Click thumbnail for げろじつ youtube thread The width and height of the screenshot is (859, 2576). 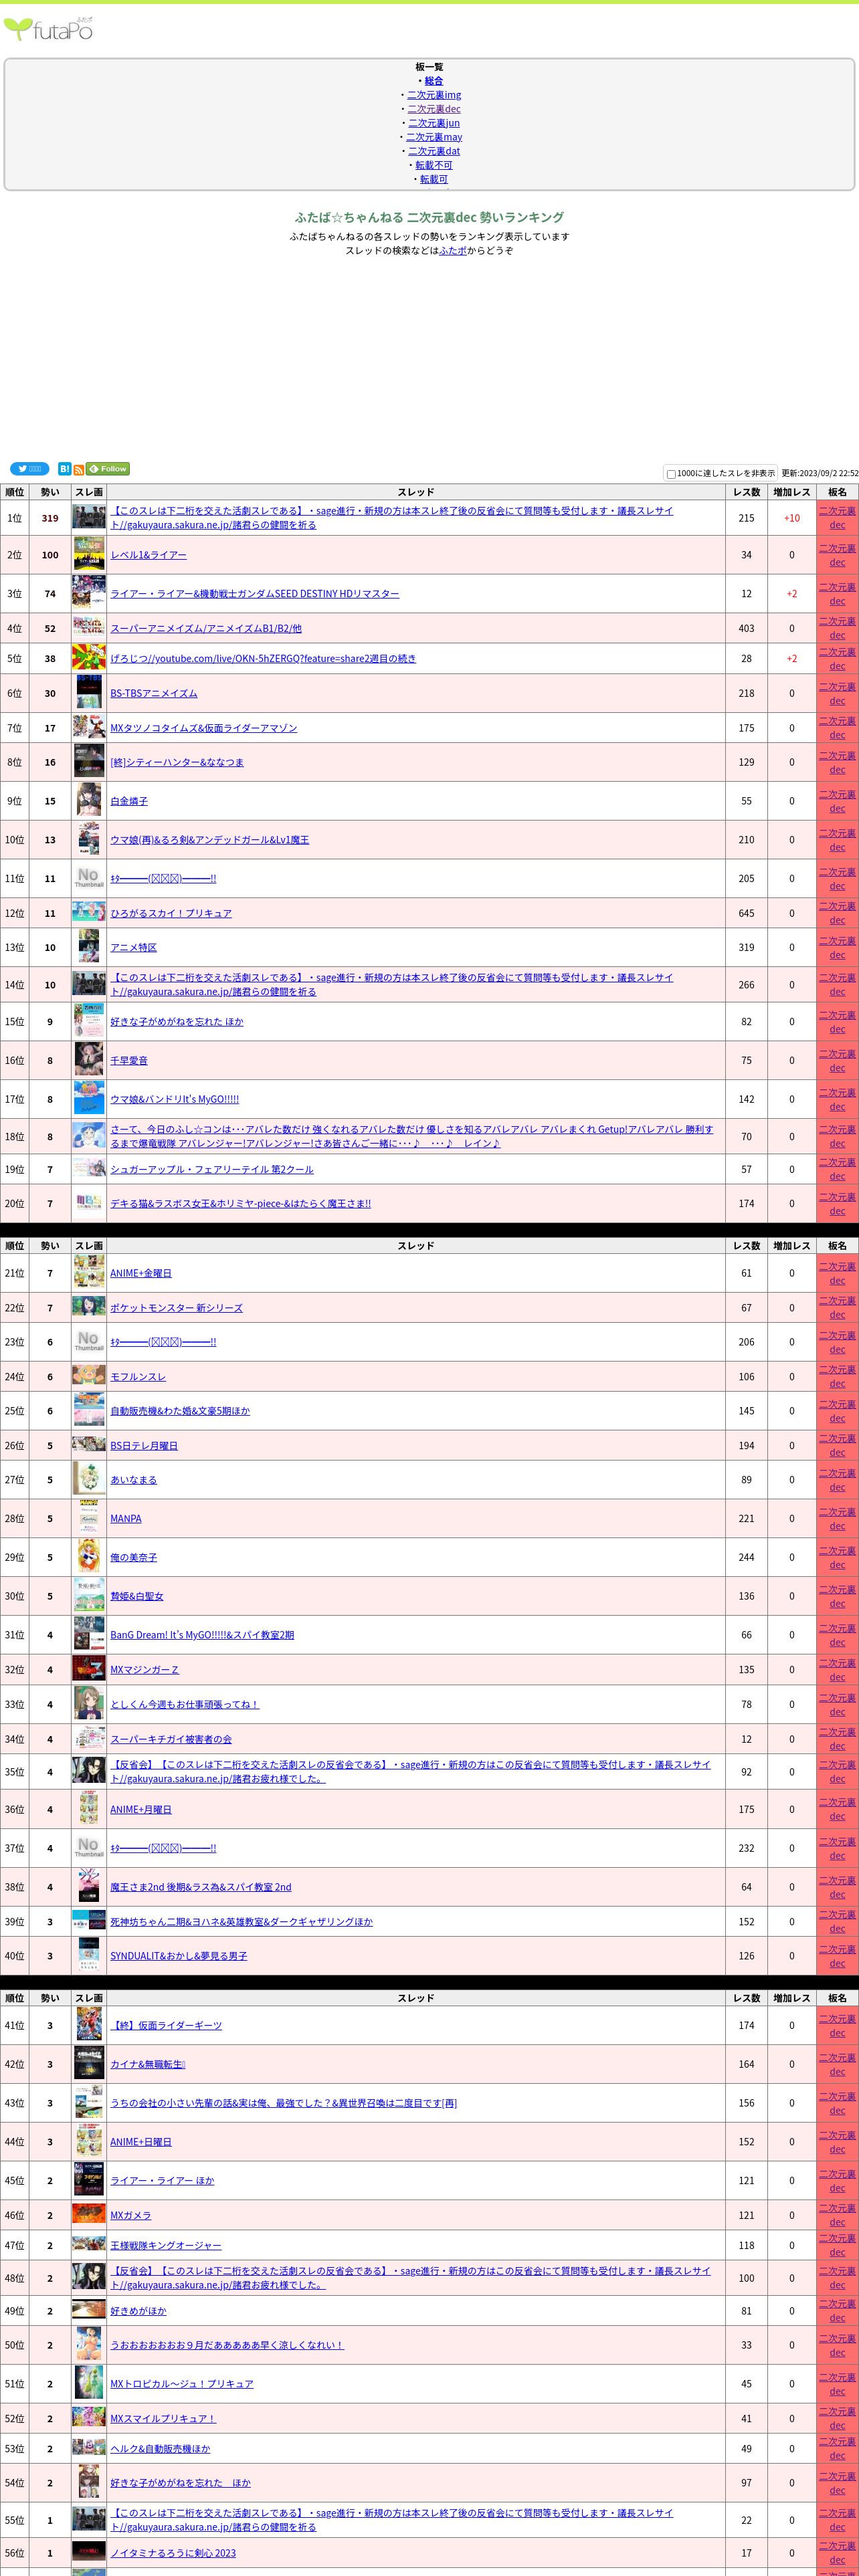click(89, 658)
